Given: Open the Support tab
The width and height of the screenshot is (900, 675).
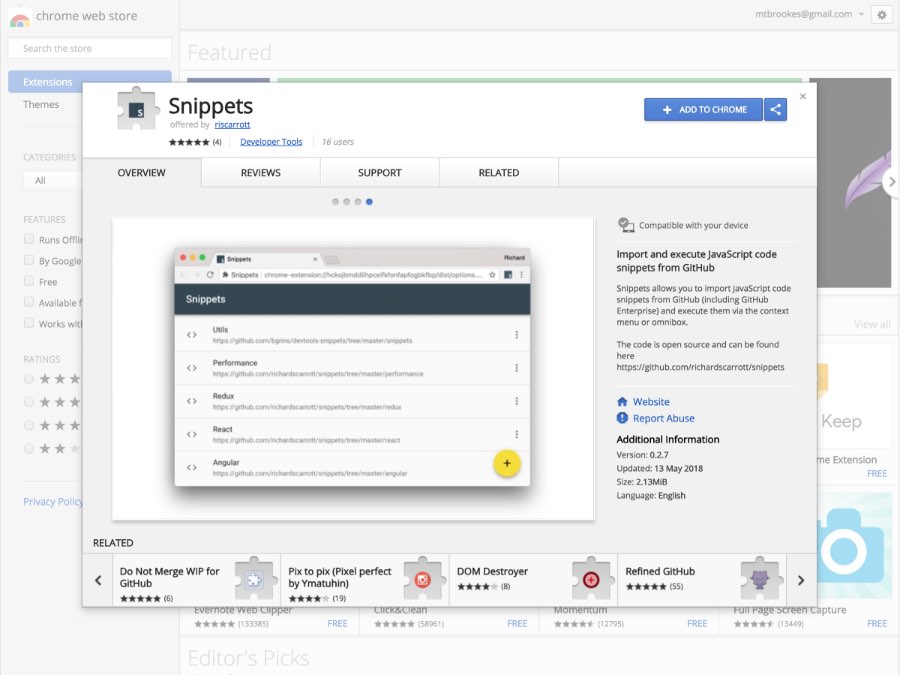Looking at the screenshot, I should [x=380, y=172].
